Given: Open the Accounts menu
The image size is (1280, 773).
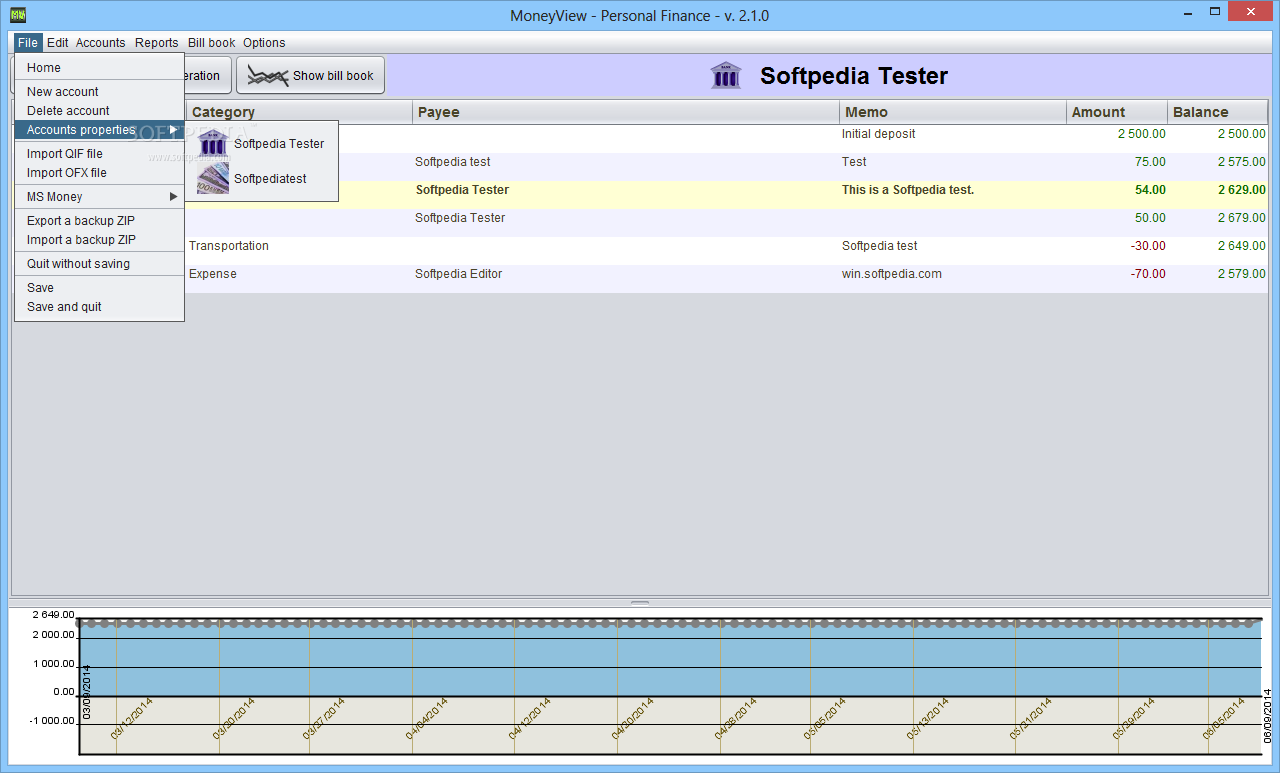Looking at the screenshot, I should click(x=101, y=42).
